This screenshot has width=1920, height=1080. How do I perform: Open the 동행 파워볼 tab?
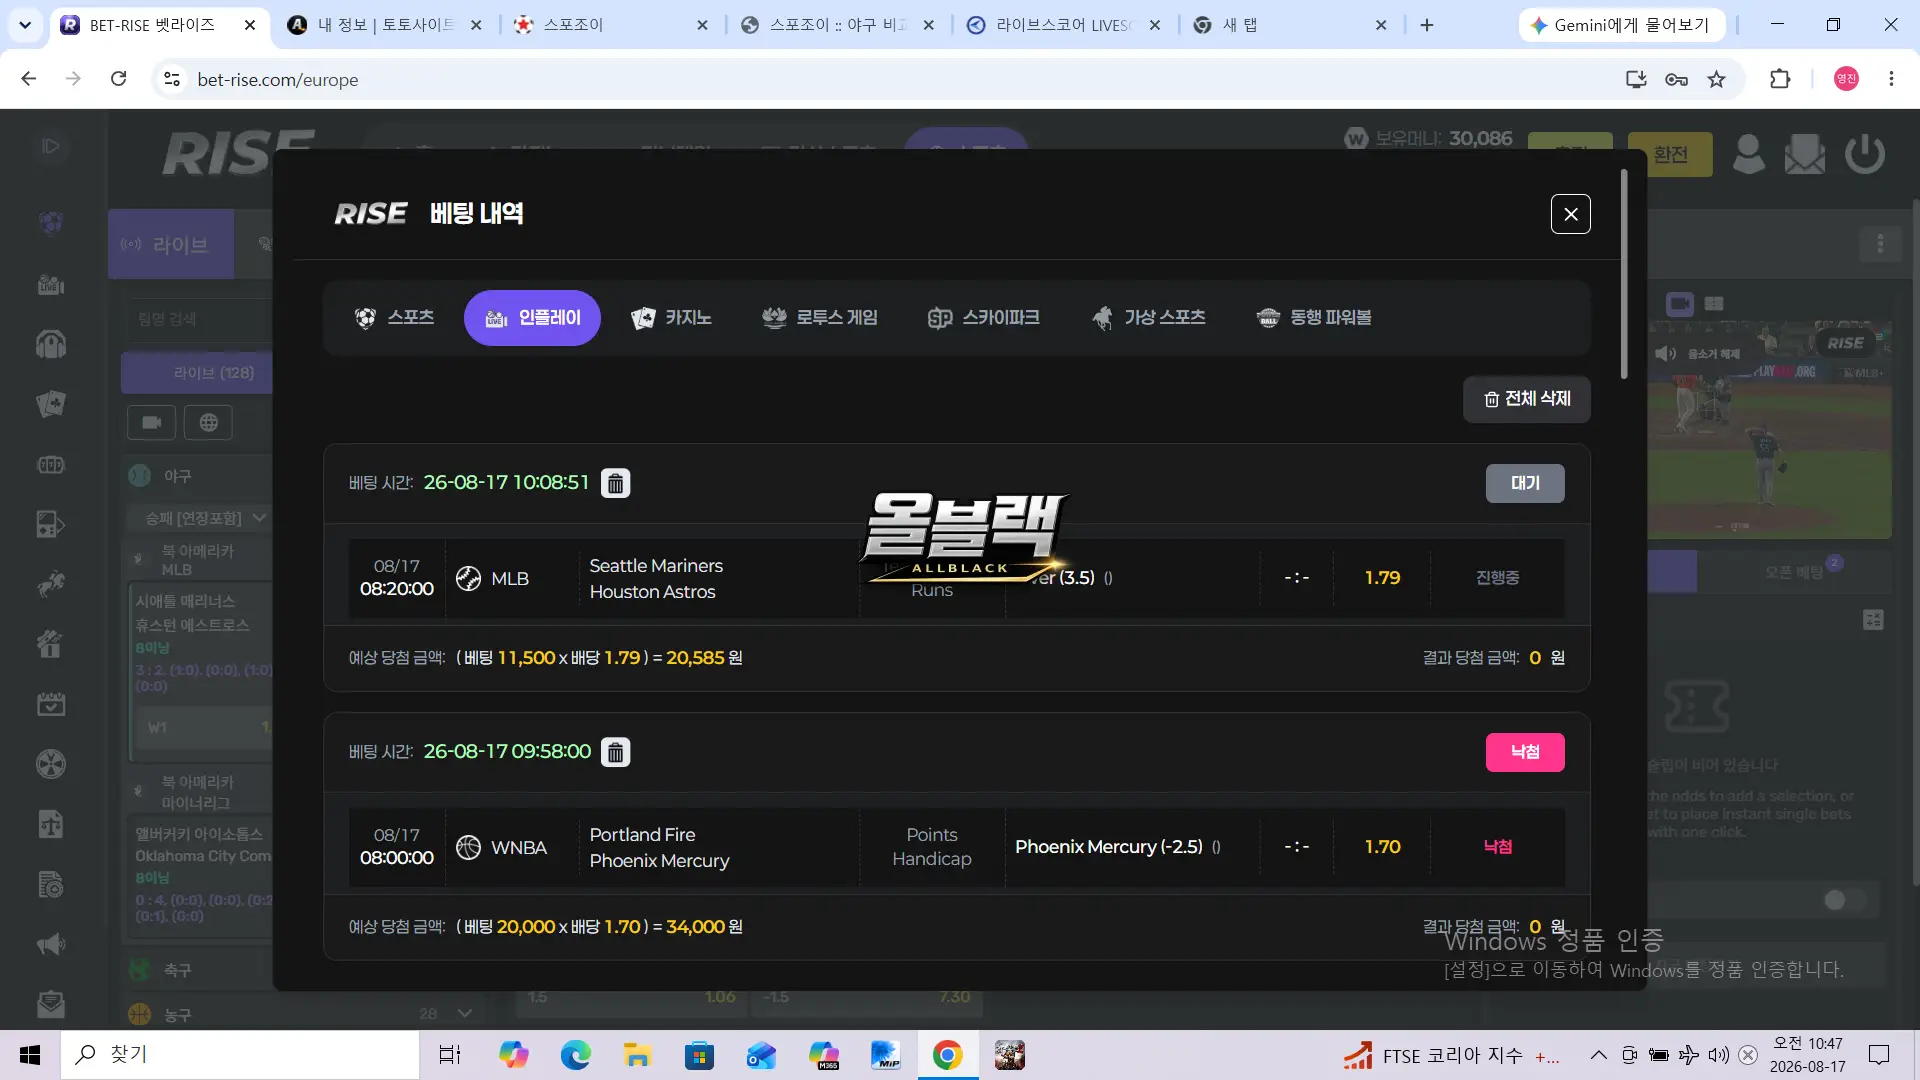pos(1314,318)
